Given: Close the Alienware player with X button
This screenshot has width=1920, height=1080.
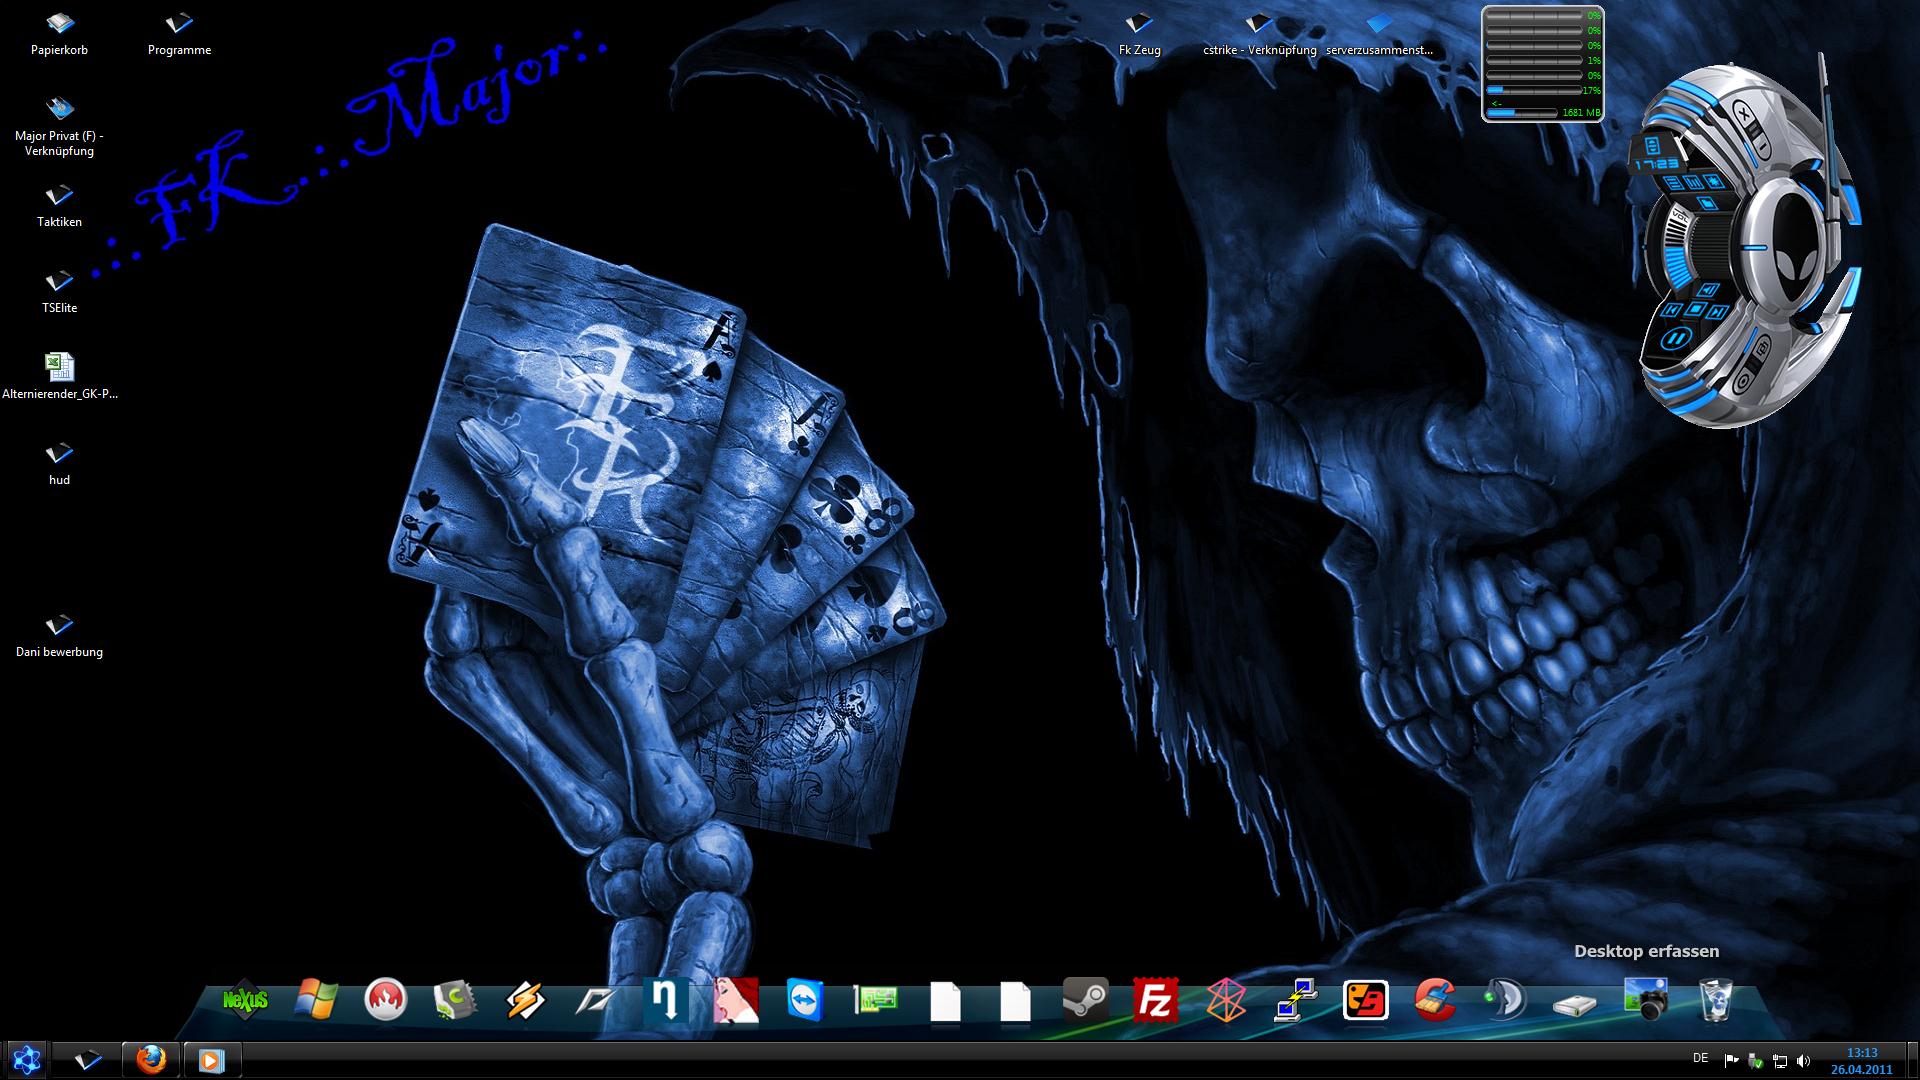Looking at the screenshot, I should 1743,115.
